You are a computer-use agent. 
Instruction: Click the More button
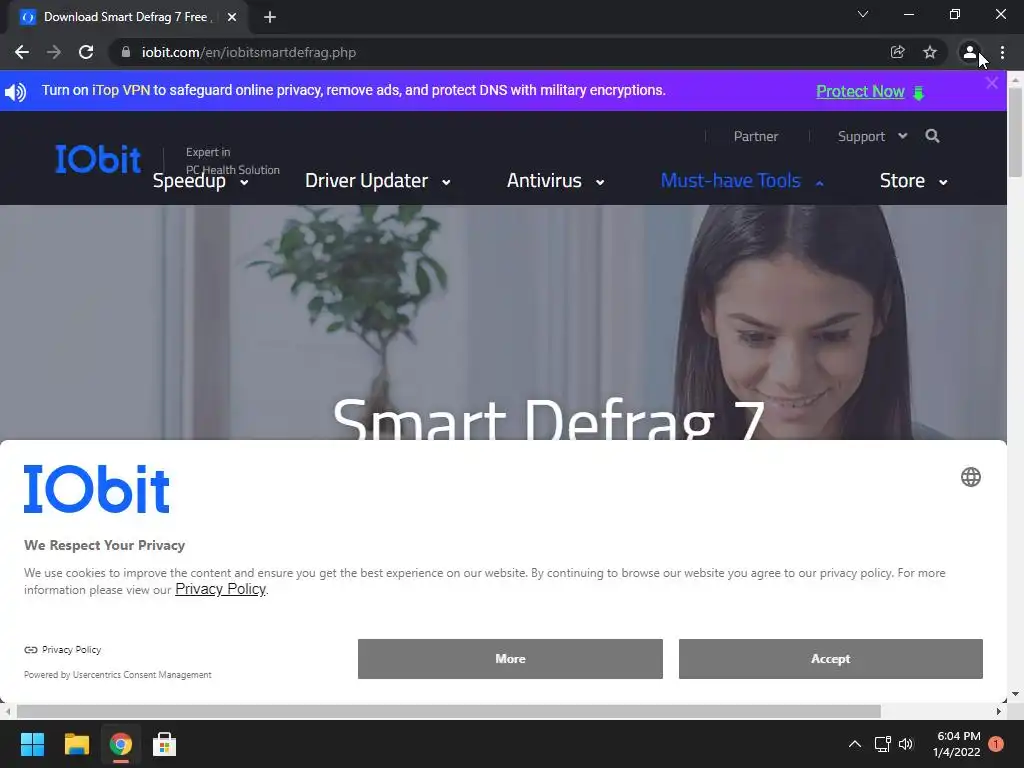510,659
